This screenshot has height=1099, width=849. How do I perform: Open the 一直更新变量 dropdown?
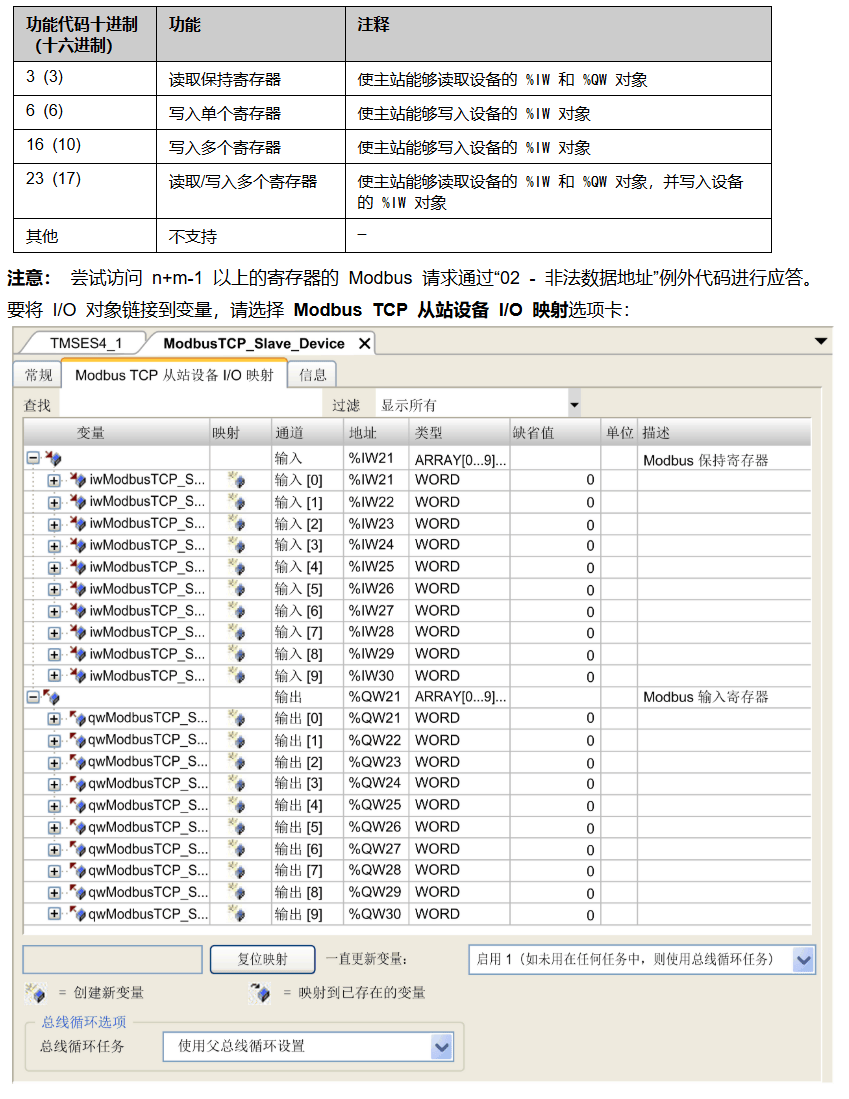803,960
